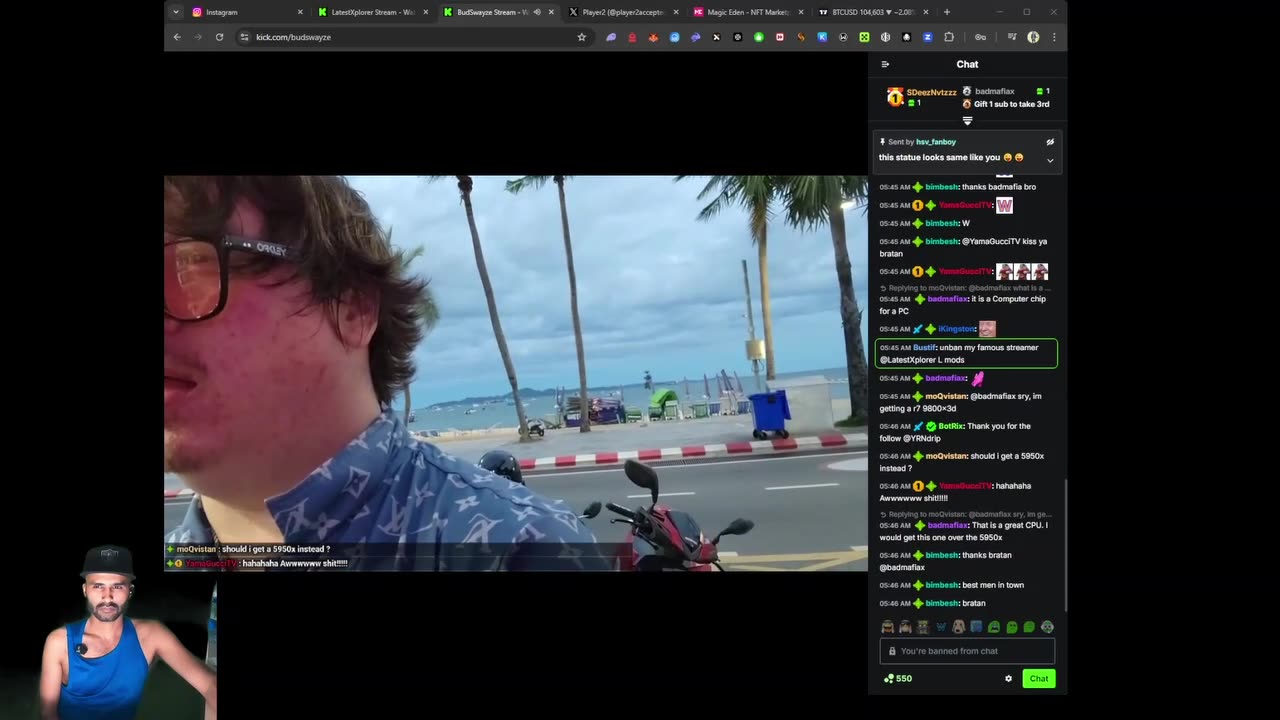The height and width of the screenshot is (720, 1280).
Task: Click the chat text 'best men in town'
Action: click(x=993, y=585)
